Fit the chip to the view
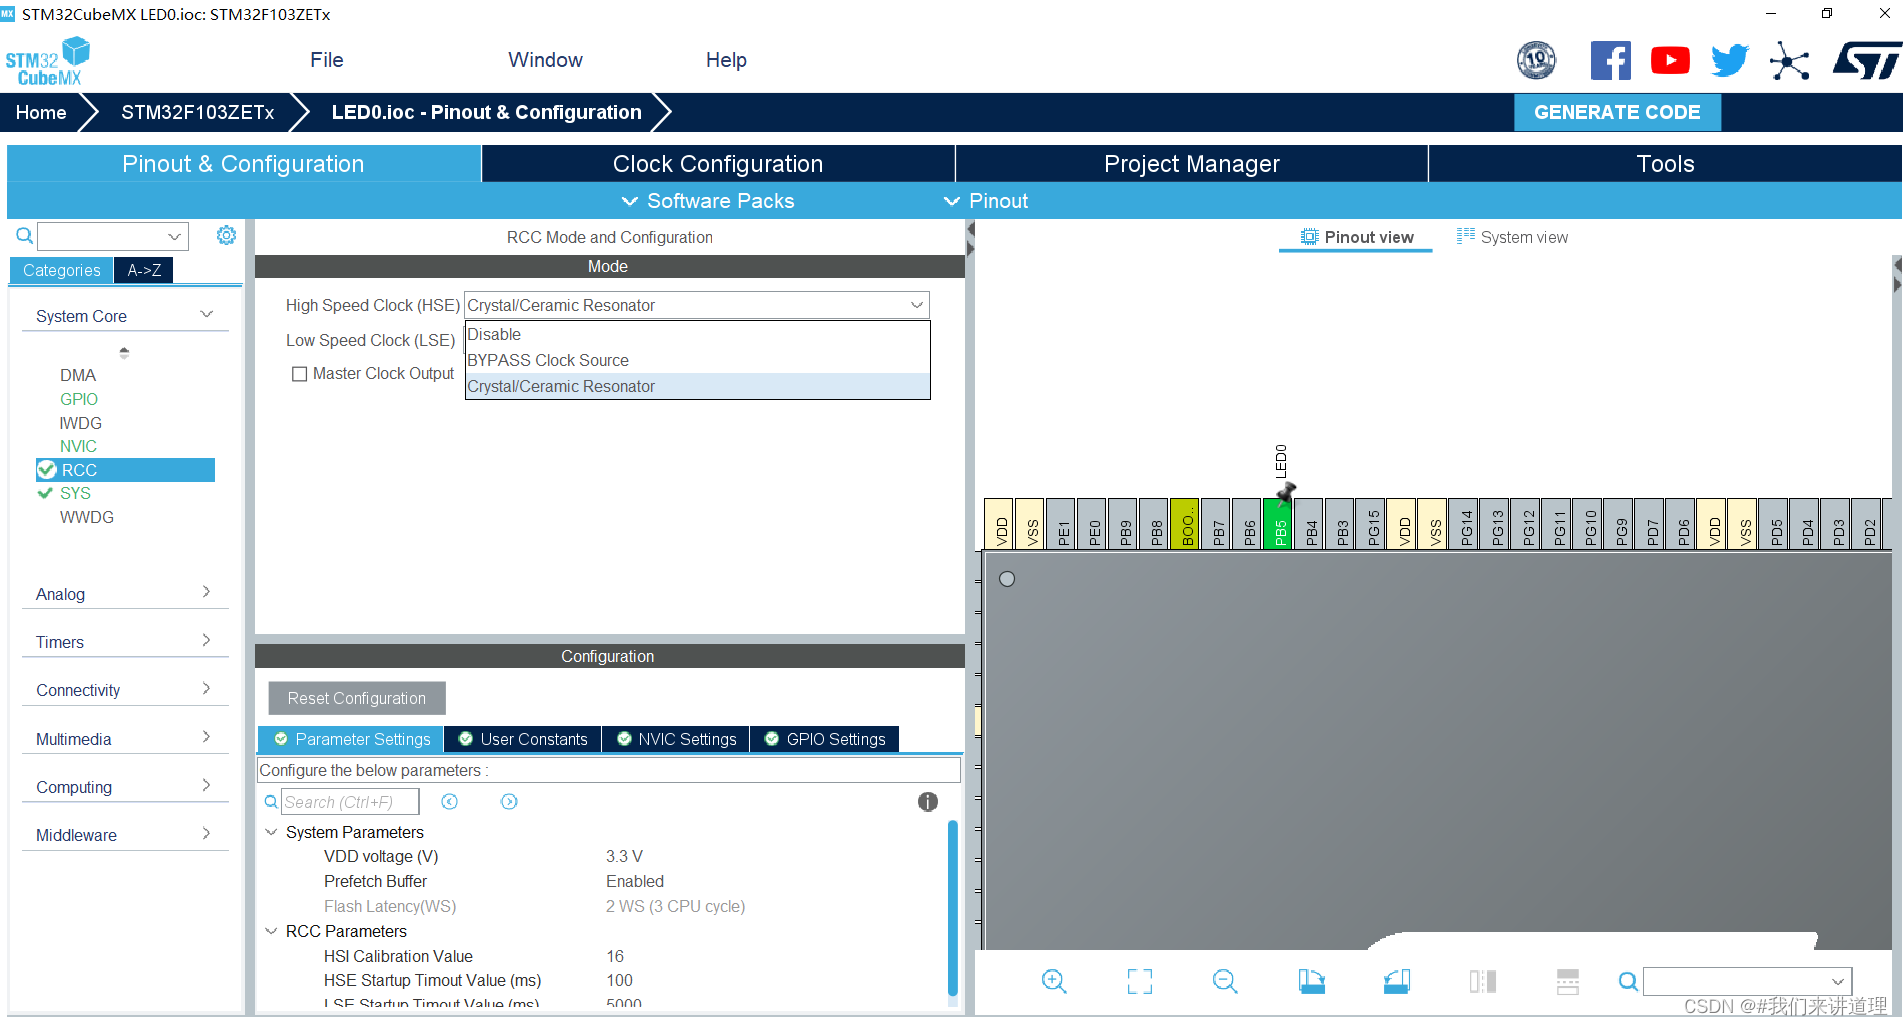The image size is (1903, 1025). (x=1140, y=981)
